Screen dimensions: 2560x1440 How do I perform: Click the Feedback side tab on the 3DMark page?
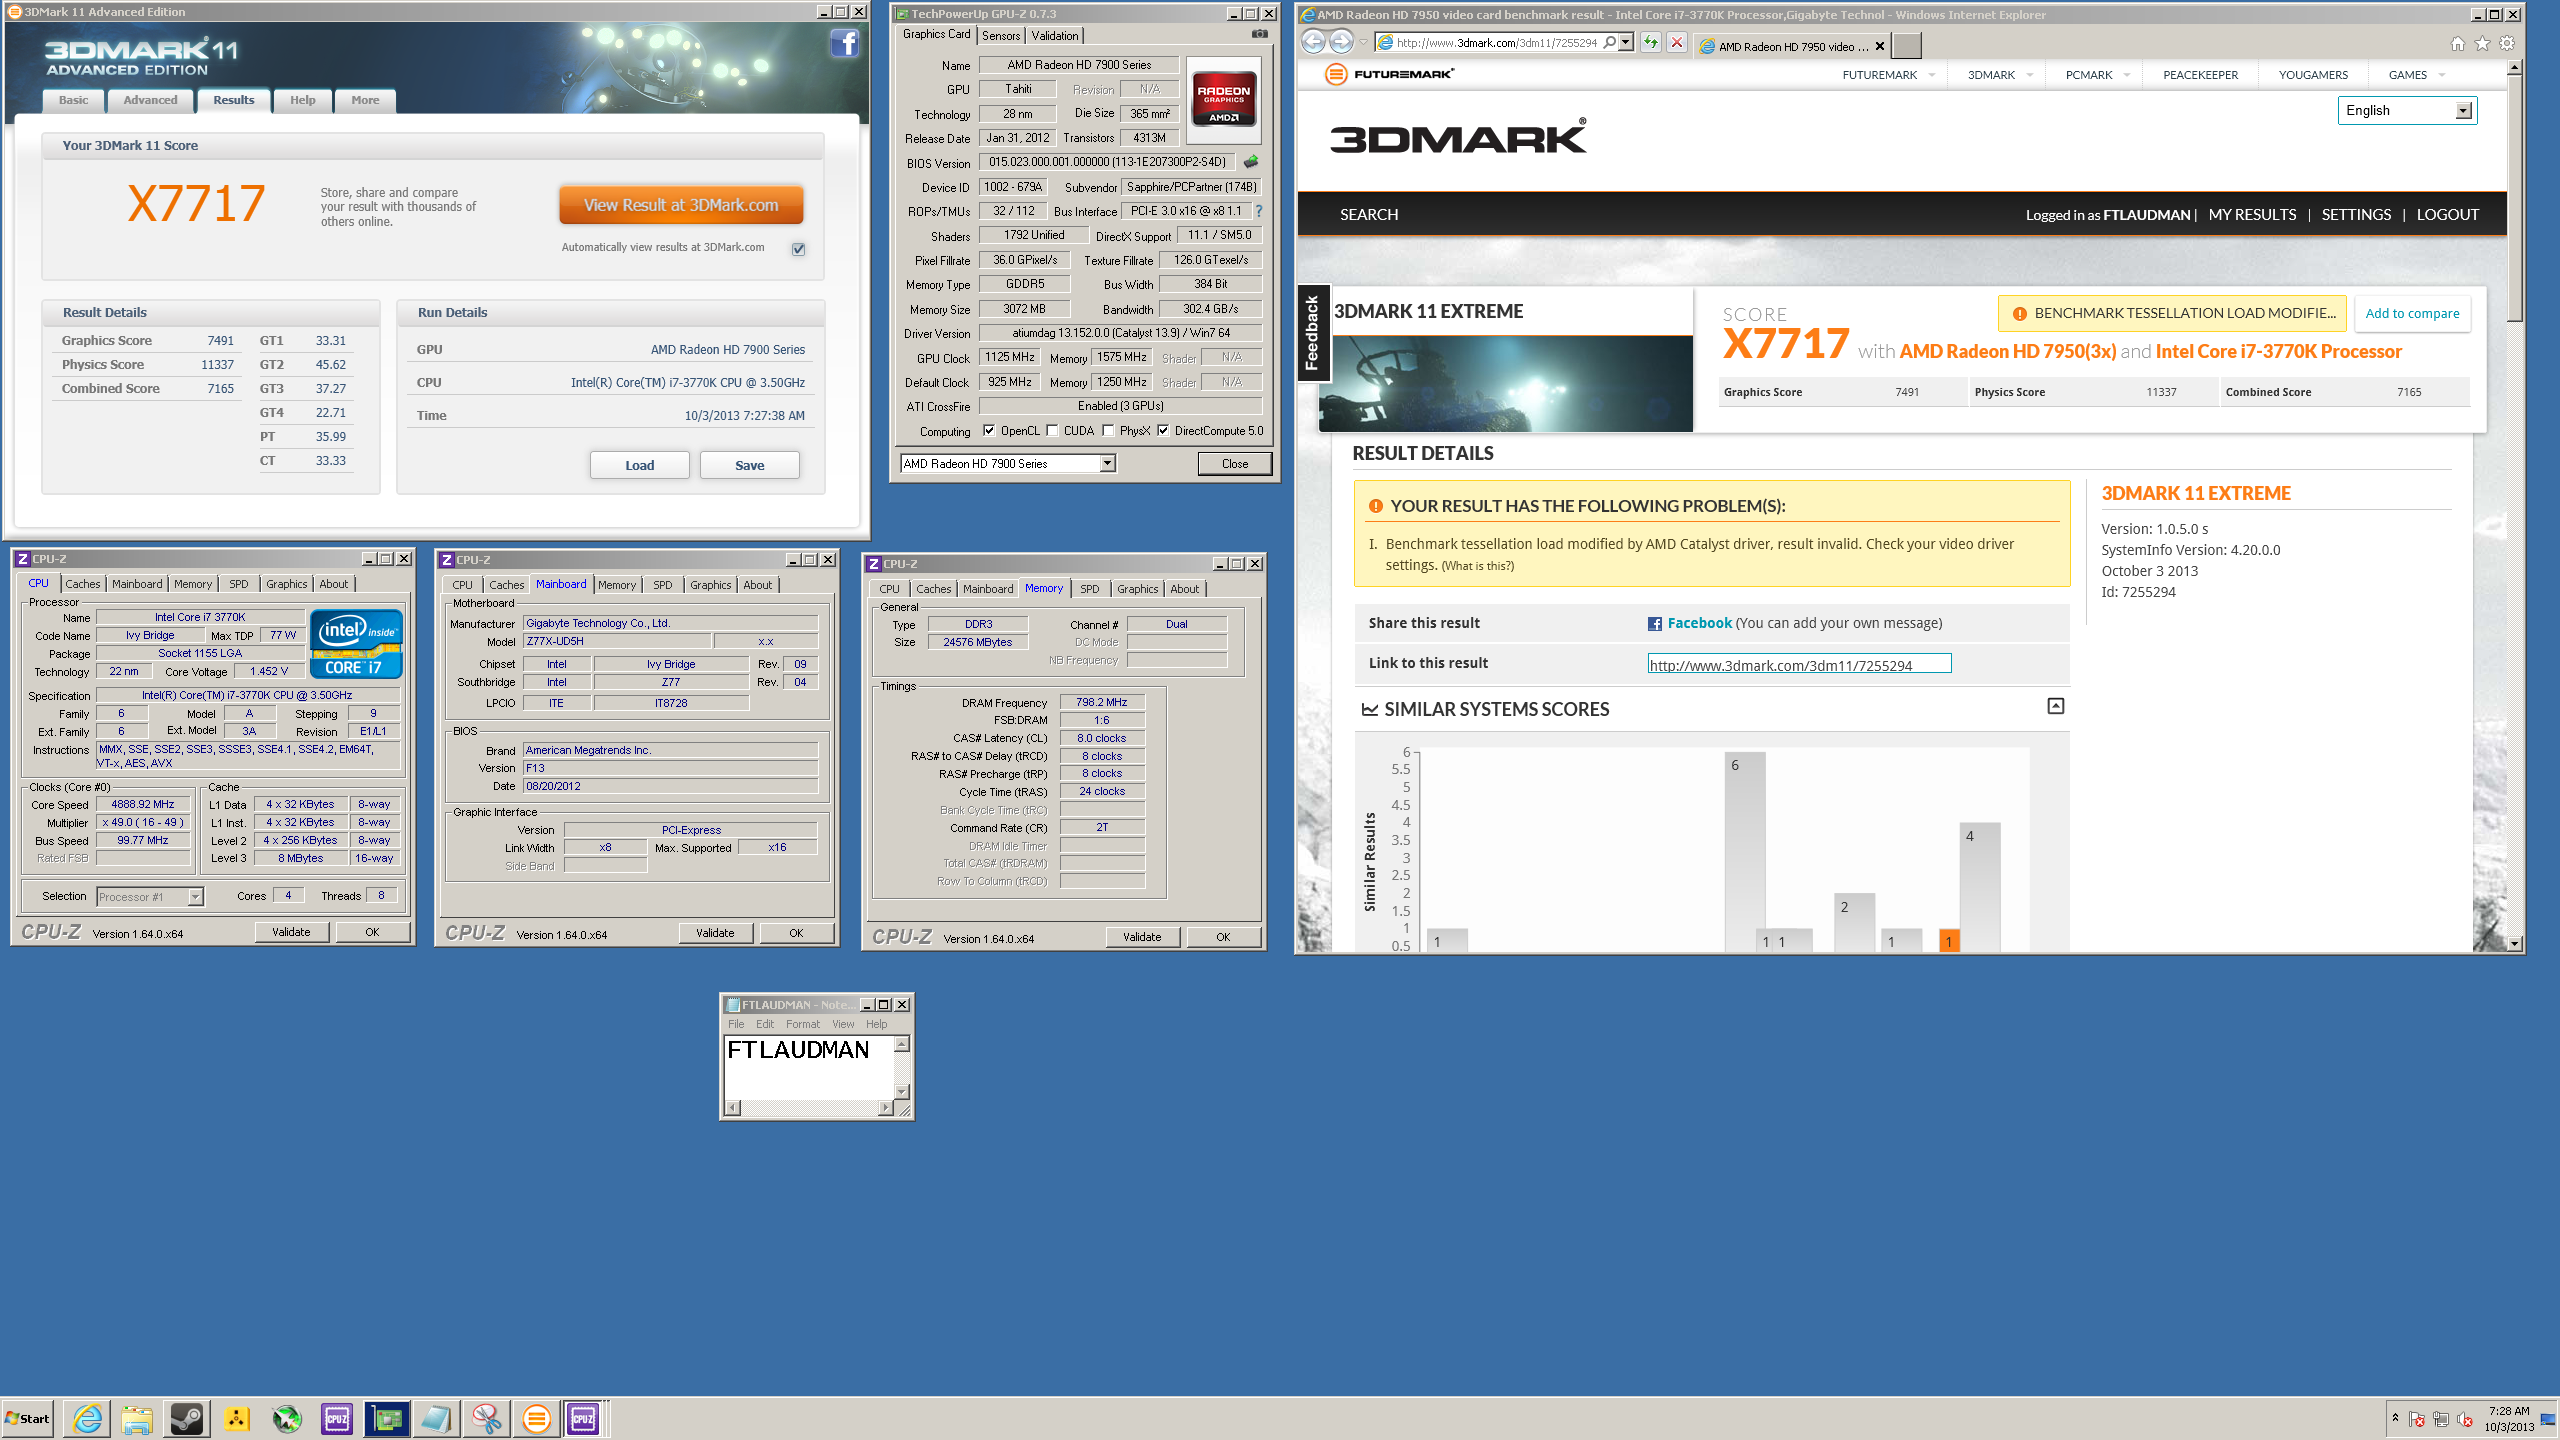(1312, 333)
